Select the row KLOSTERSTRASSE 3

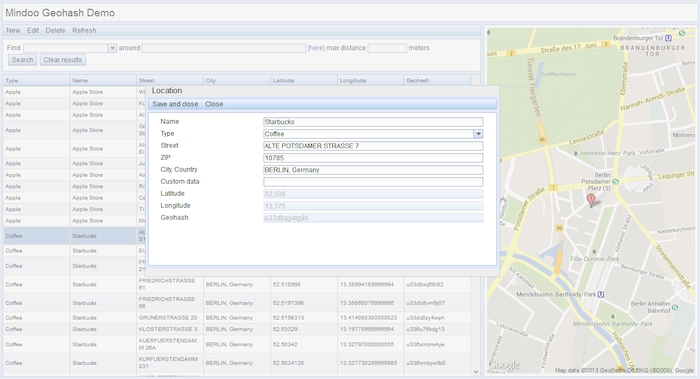(237, 329)
